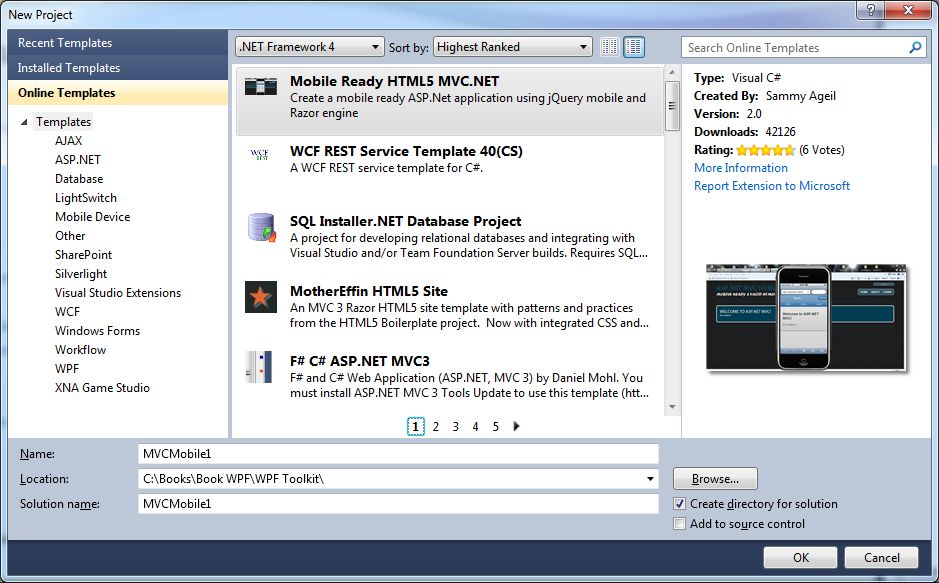Image resolution: width=939 pixels, height=583 pixels.
Task: Select the medium icons list view
Action: click(634, 46)
